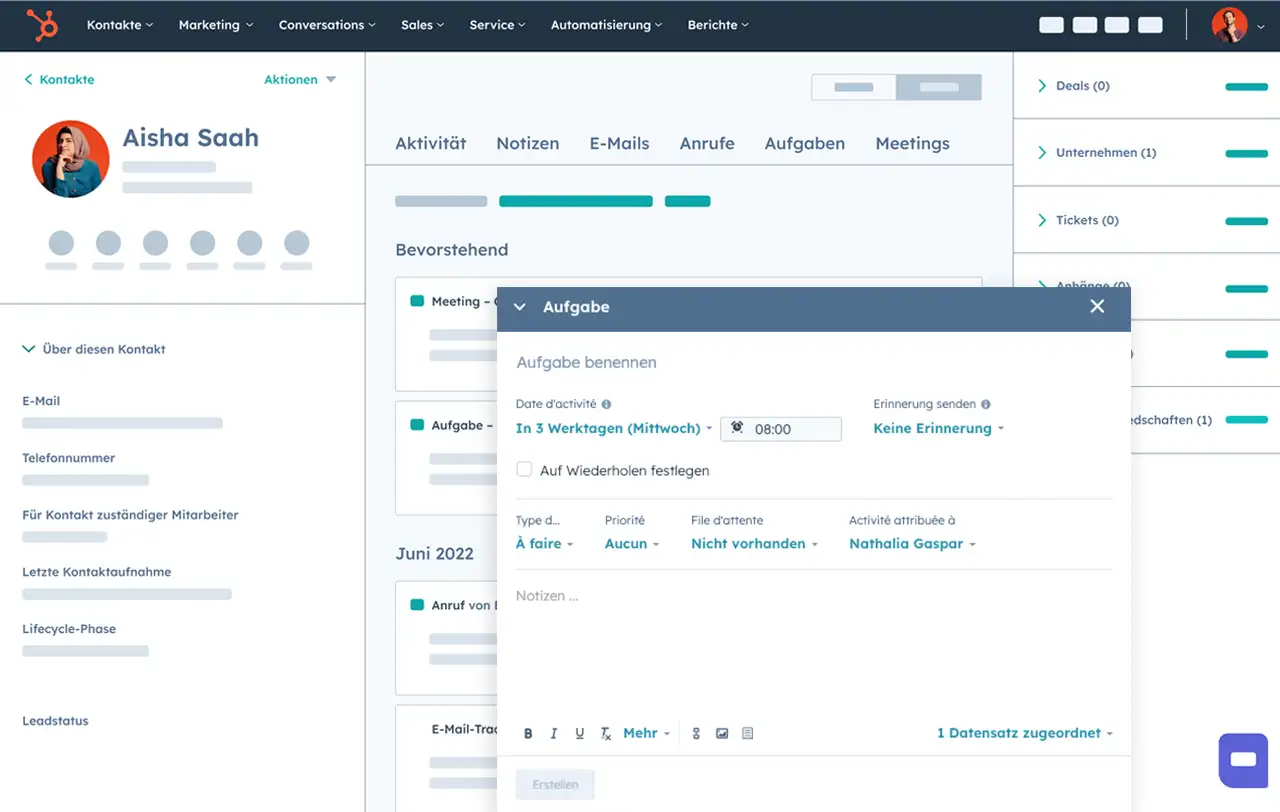Screen dimensions: 1280x812
Task: Open the 'Nathalia Gaspar' assignee dropdown
Action: click(911, 544)
